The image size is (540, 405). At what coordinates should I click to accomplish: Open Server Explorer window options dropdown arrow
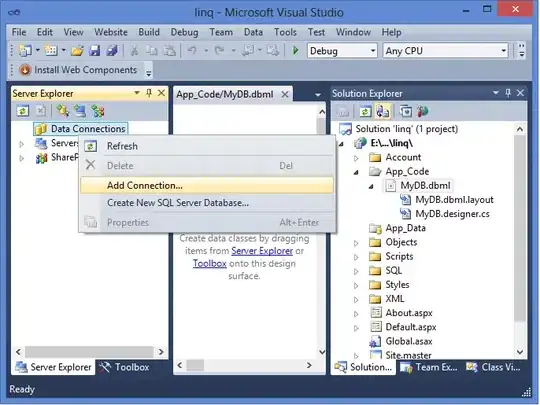pos(137,93)
